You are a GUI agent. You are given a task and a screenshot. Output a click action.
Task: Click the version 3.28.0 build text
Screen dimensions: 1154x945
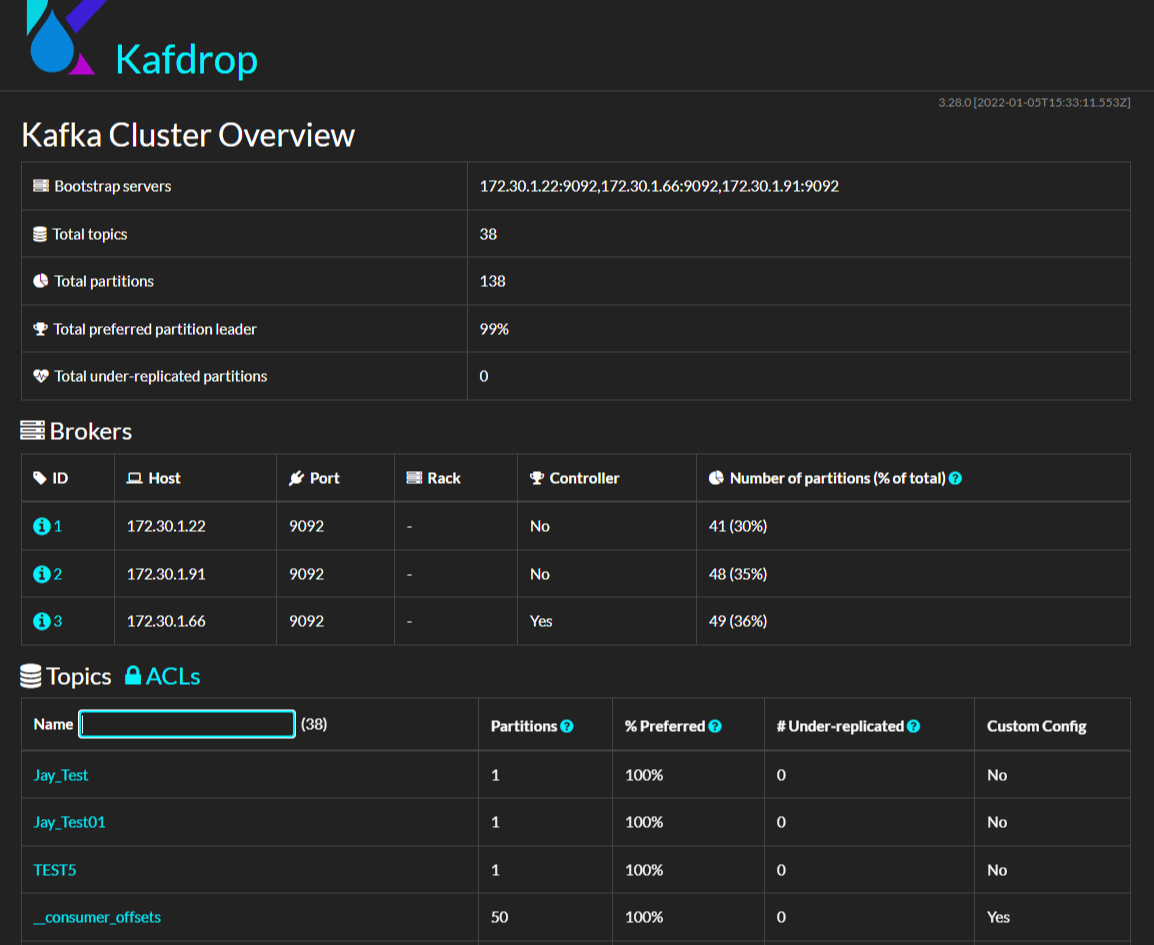1034,102
